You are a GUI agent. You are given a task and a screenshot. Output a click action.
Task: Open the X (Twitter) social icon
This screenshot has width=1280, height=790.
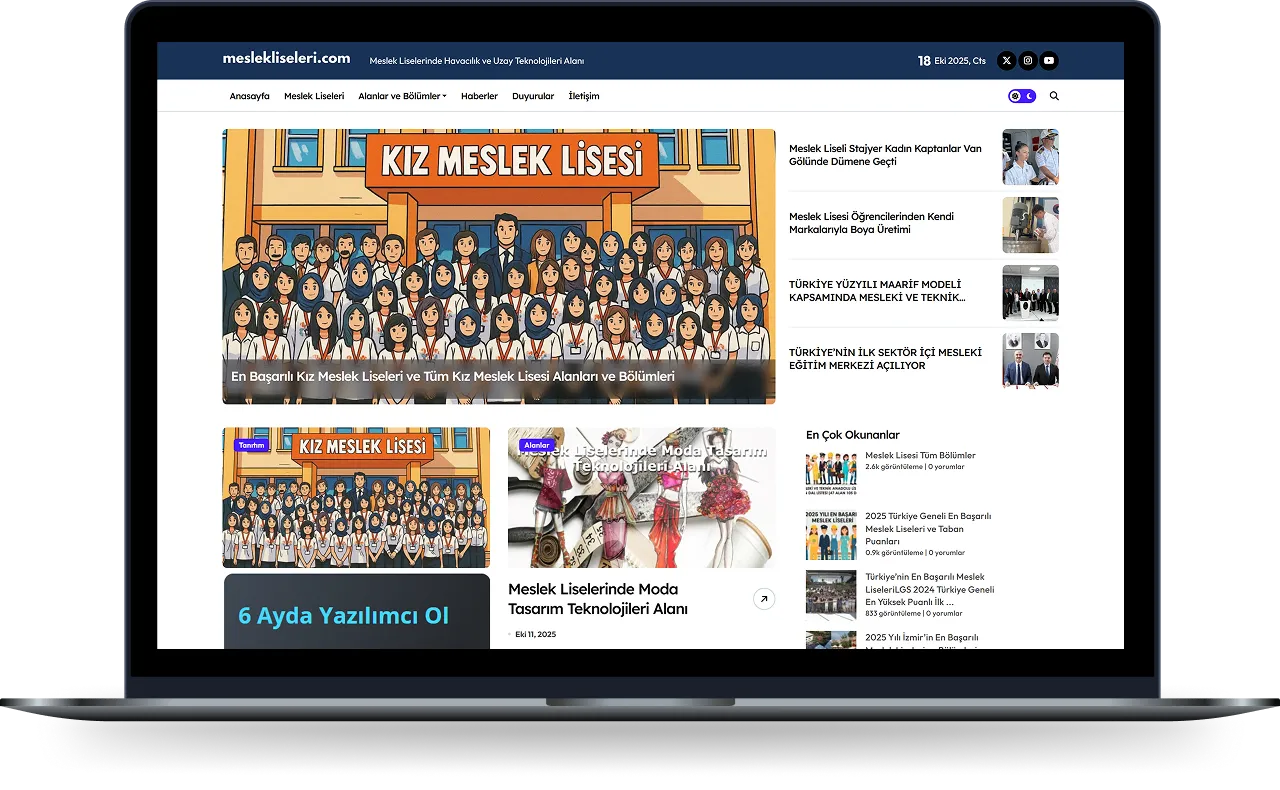point(1006,61)
